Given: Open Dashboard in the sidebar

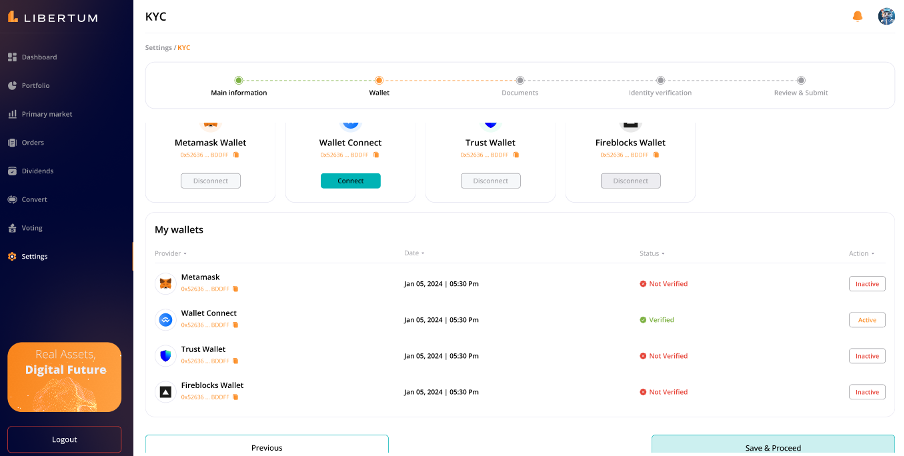Looking at the screenshot, I should pyautogui.click(x=39, y=57).
